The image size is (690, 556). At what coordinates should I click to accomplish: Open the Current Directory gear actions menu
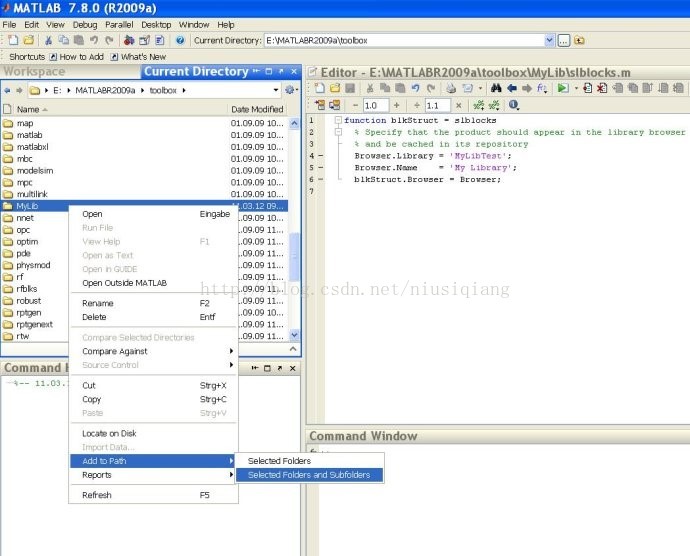(x=290, y=90)
